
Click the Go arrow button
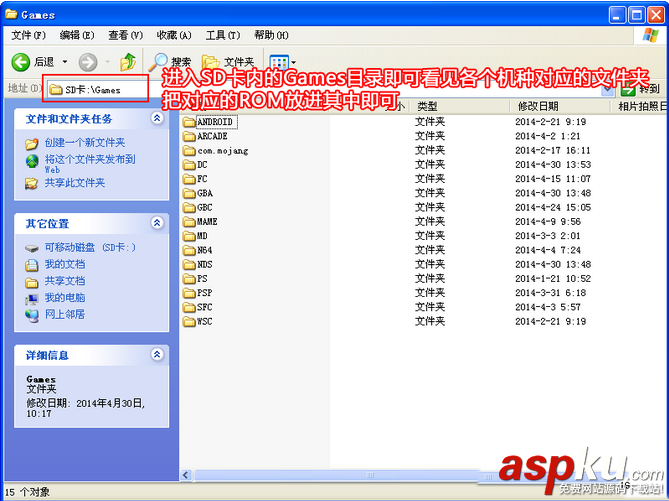[628, 90]
